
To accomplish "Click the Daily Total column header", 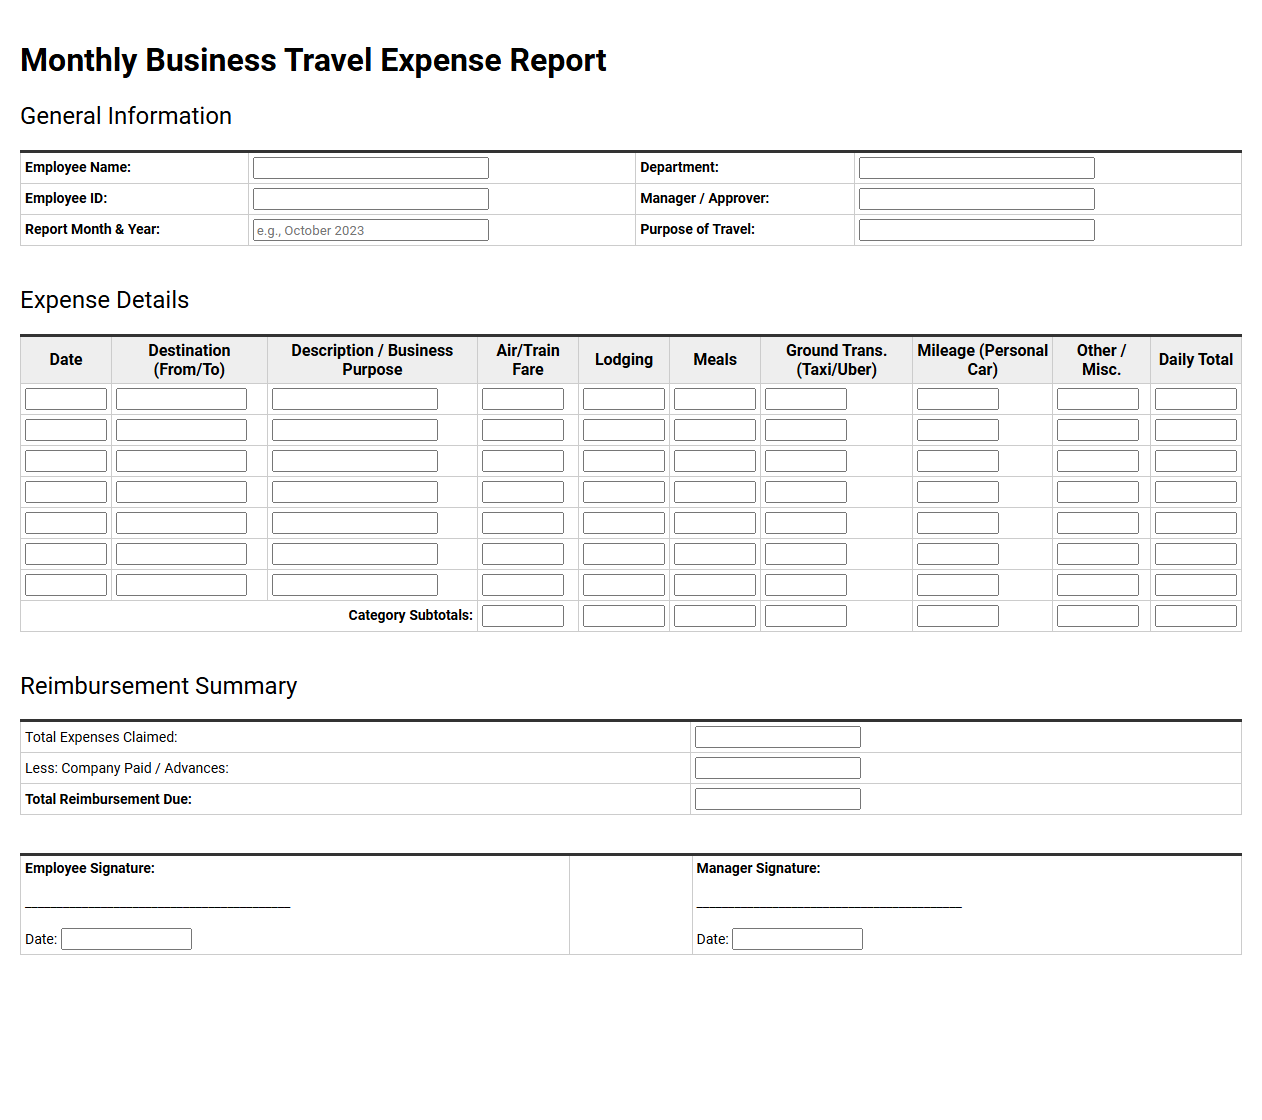I will (1196, 360).
